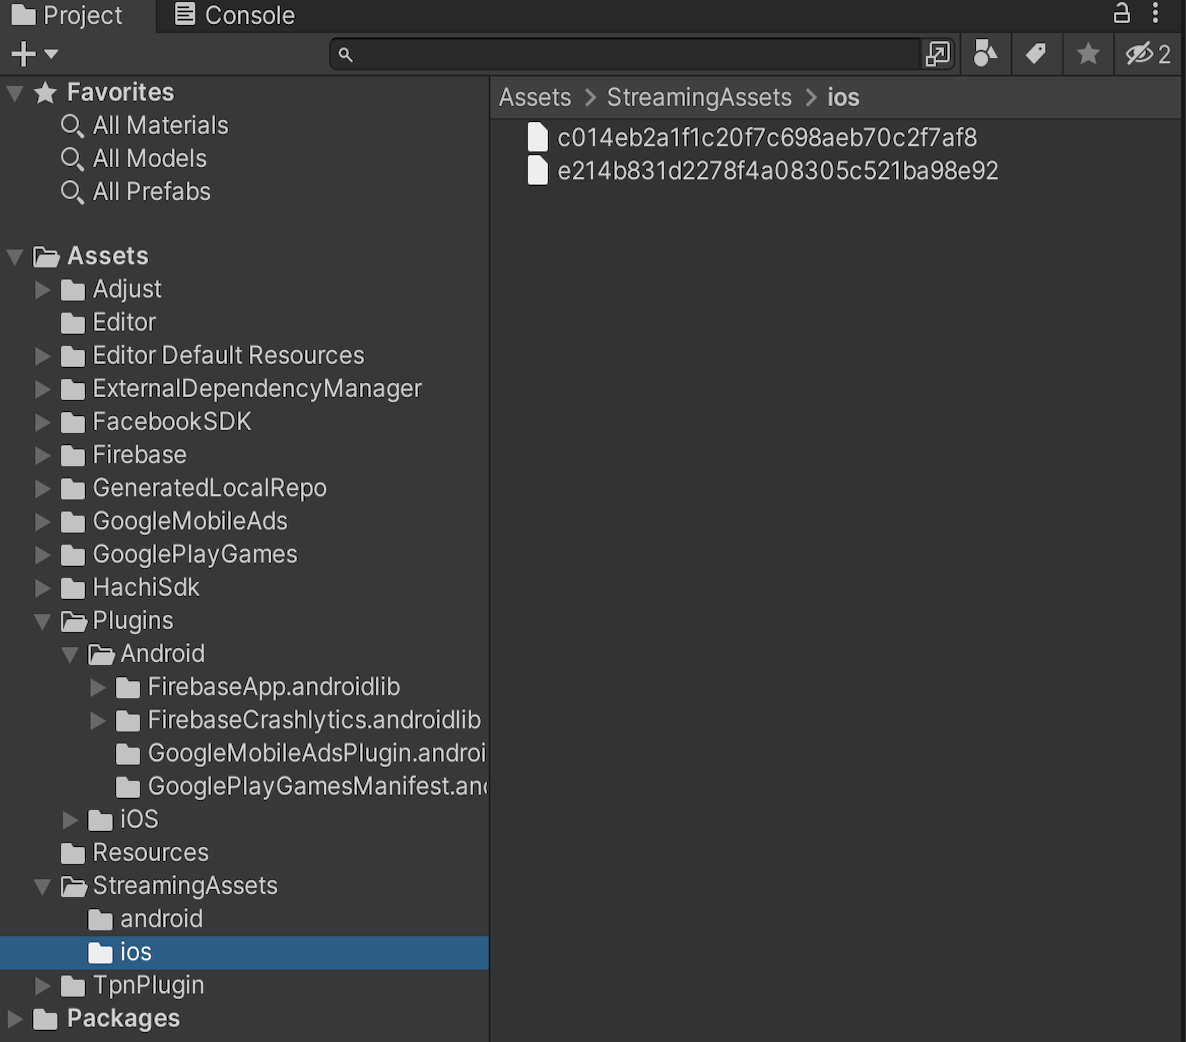The height and width of the screenshot is (1042, 1186).
Task: Click the plus create asset button
Action: [23, 54]
